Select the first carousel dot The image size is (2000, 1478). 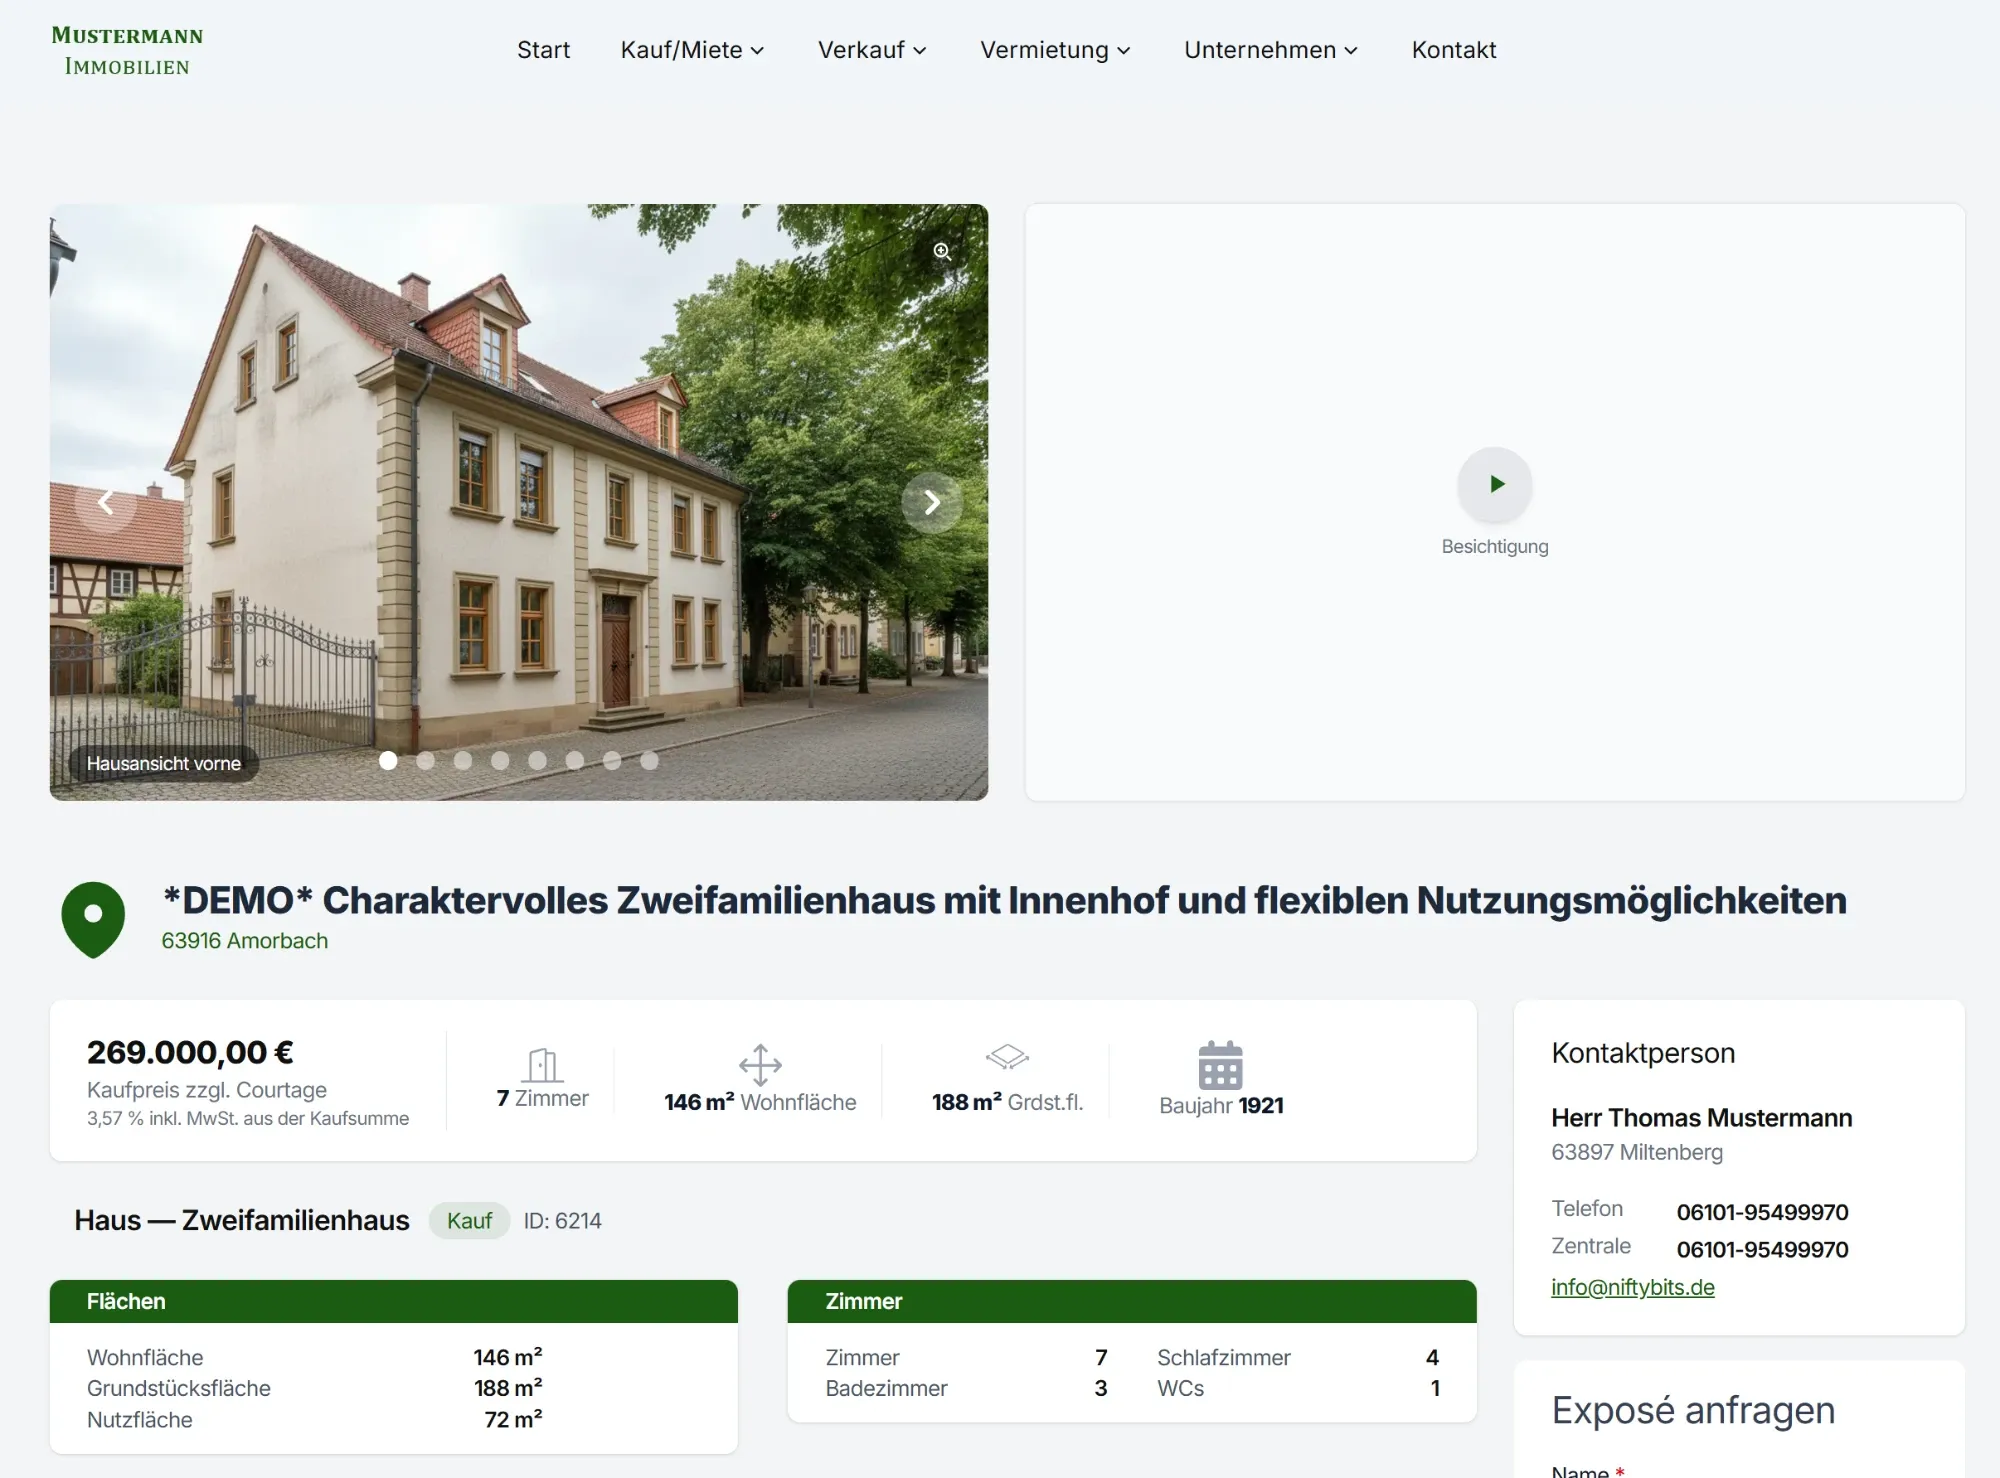388,761
